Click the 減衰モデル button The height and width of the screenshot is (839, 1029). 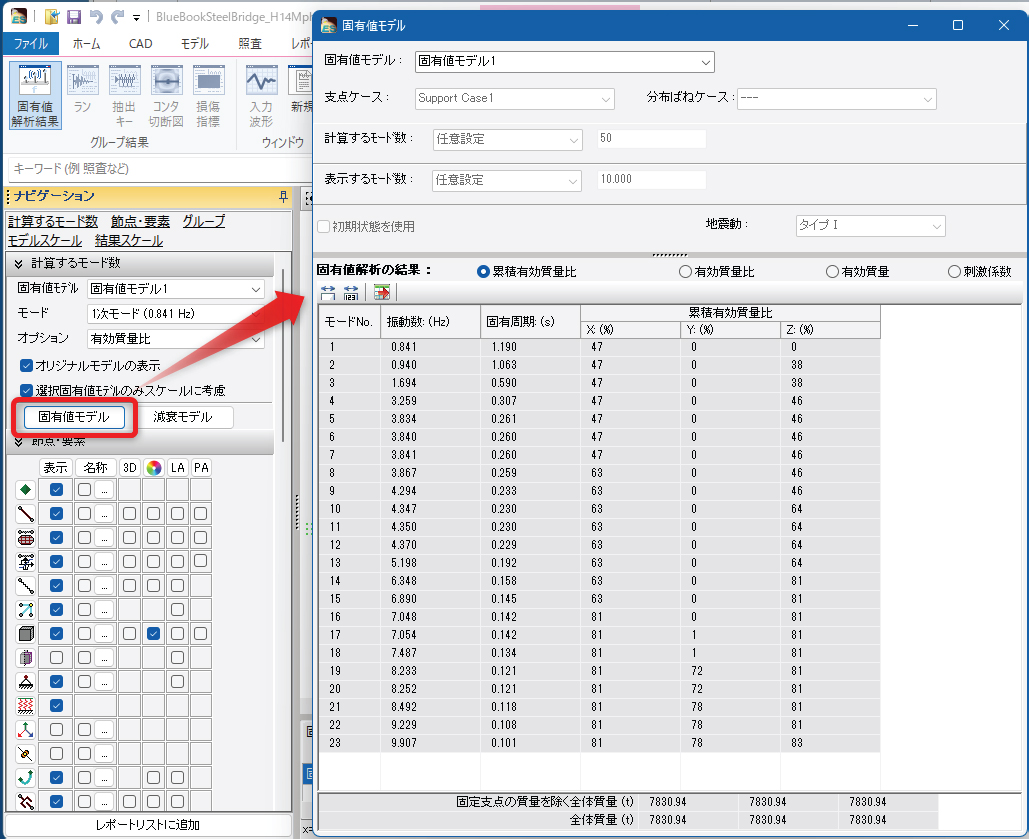tap(183, 417)
